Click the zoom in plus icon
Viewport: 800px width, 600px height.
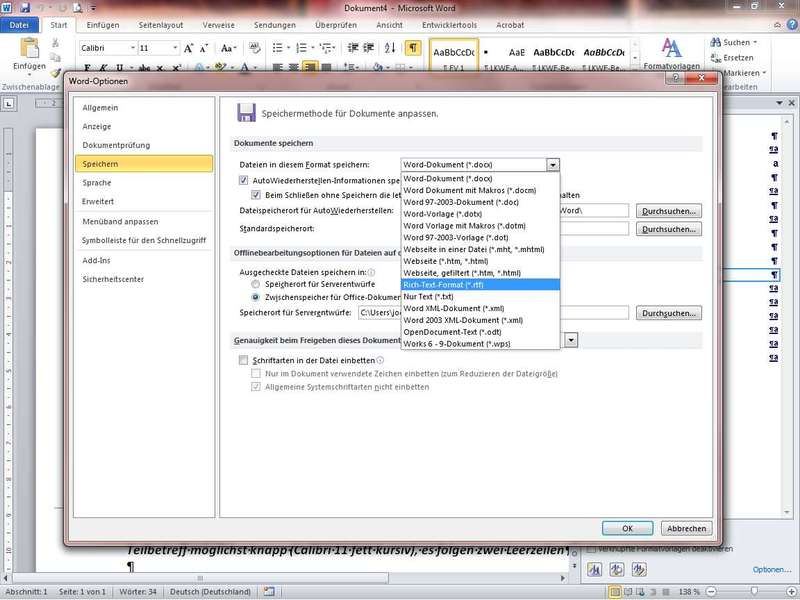click(791, 592)
